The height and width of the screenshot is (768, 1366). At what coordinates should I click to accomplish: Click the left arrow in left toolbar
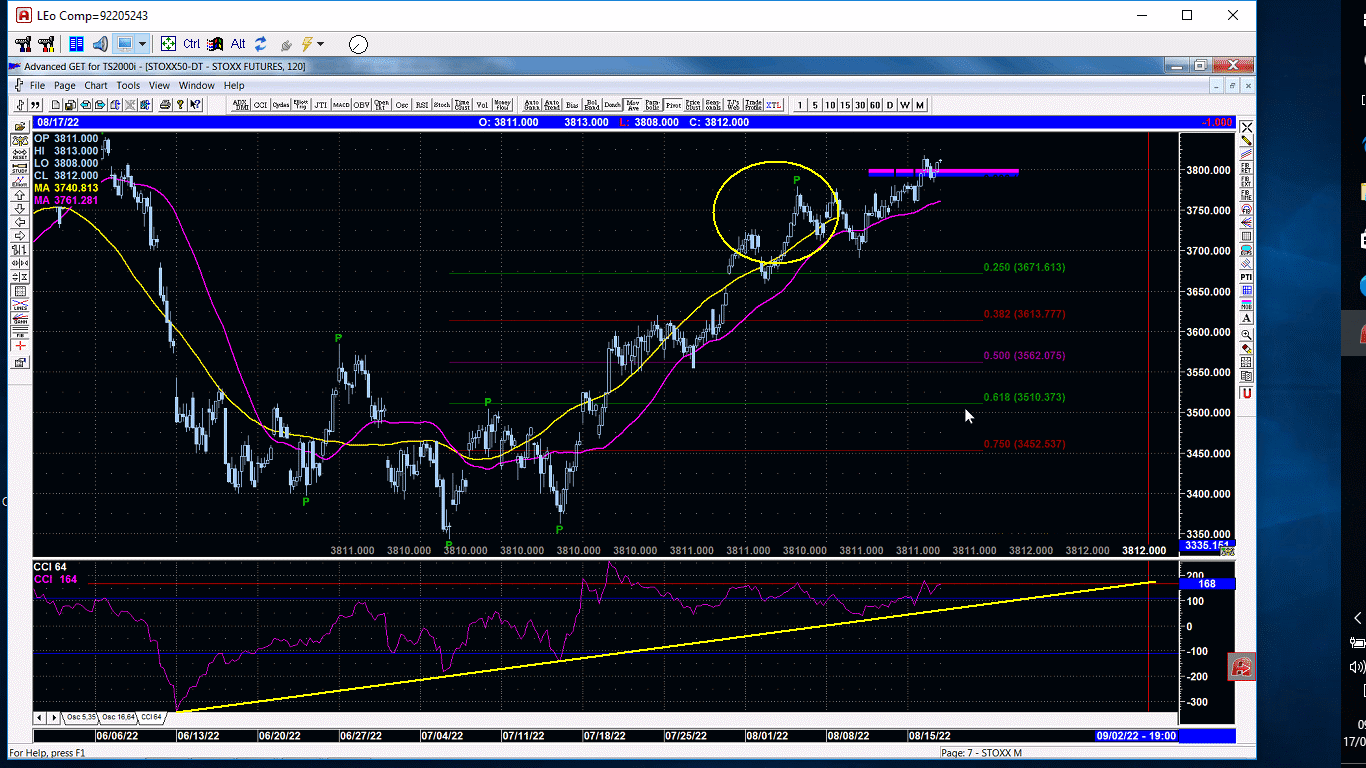(20, 222)
